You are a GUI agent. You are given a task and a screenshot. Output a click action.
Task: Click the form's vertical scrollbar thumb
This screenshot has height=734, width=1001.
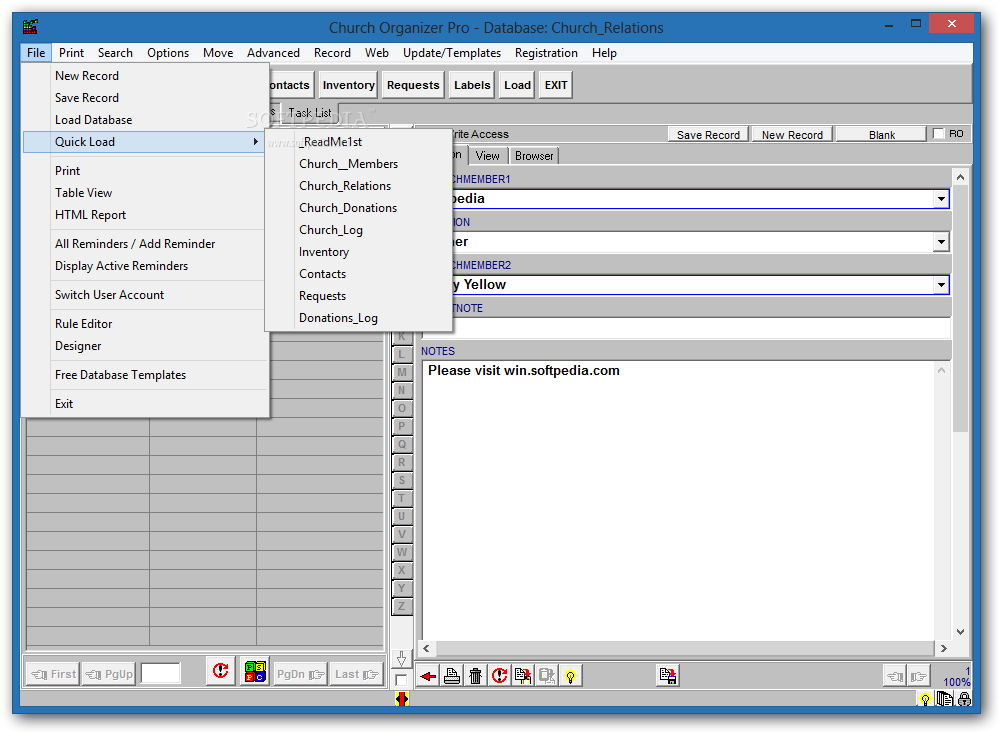960,308
